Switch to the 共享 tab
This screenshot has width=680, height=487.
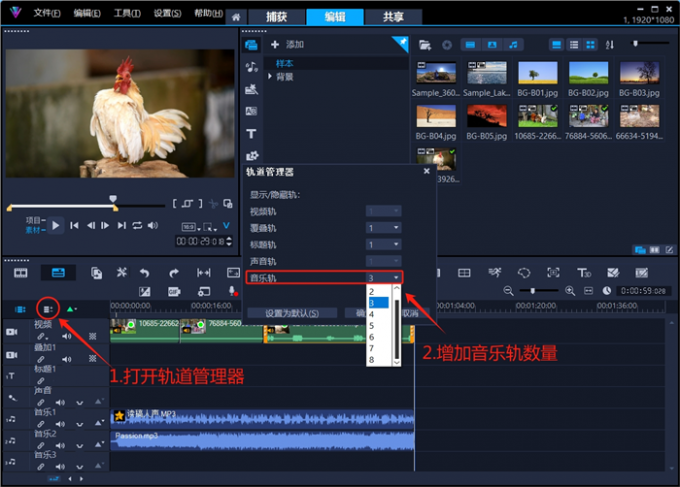393,17
